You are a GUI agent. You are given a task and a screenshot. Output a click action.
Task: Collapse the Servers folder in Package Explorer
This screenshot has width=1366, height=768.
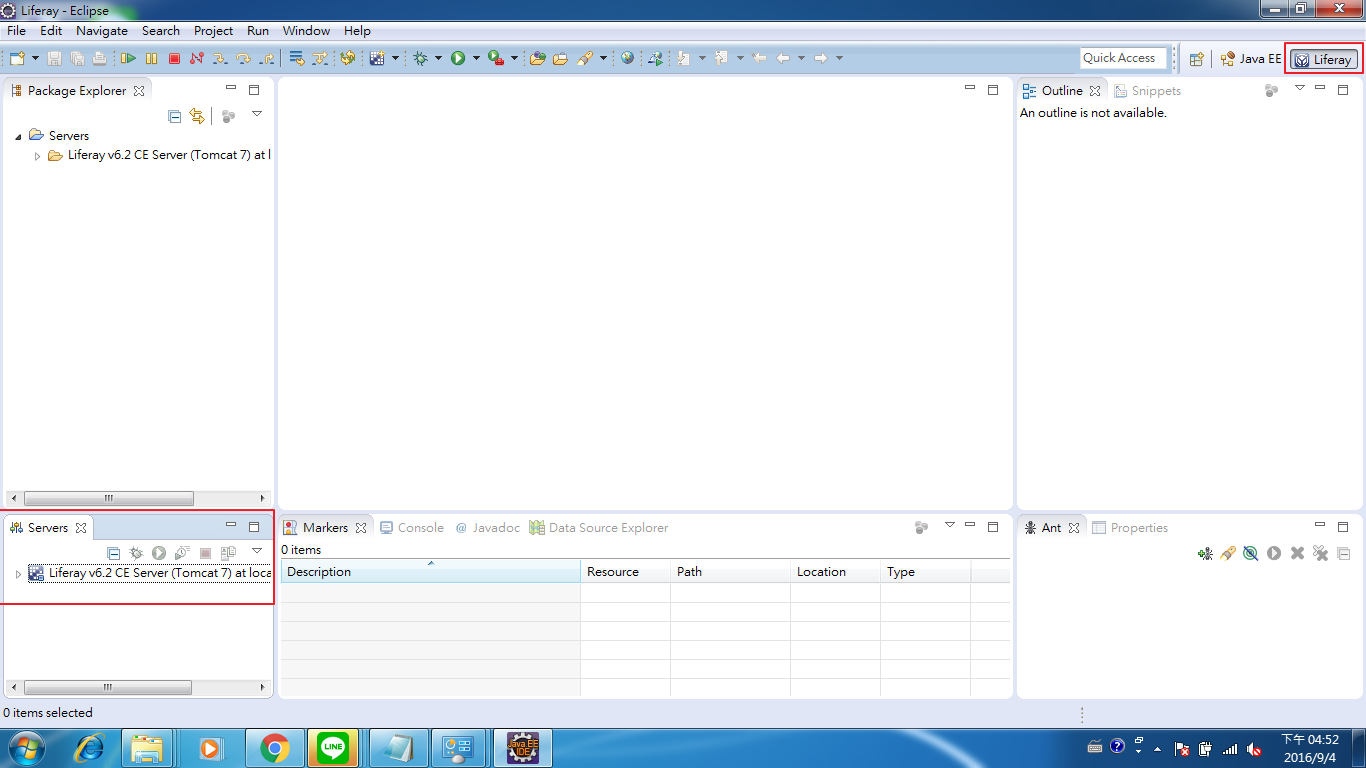19,136
